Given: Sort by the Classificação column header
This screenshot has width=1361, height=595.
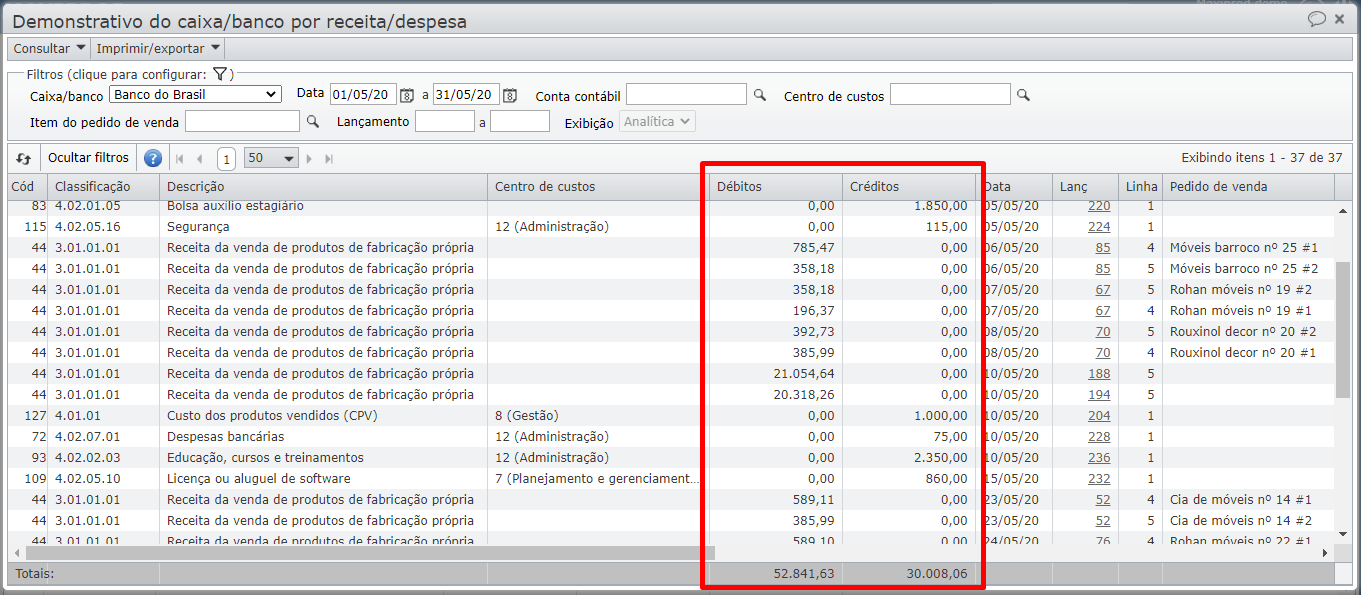Looking at the screenshot, I should (x=103, y=186).
